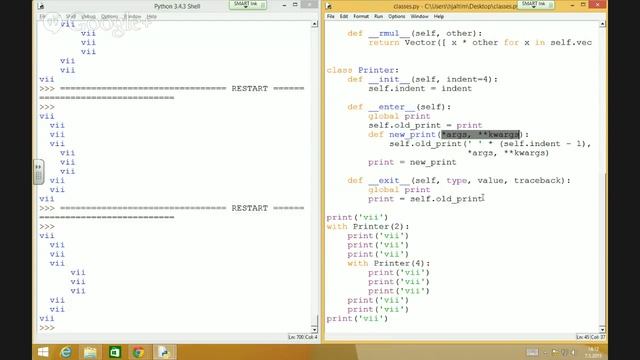Close the classes.py editor window
640x360 pixels.
click(x=598, y=4)
